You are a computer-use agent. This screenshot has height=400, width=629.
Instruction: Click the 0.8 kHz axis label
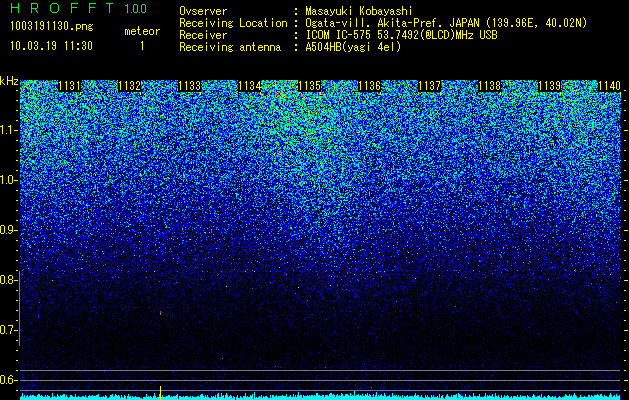coord(8,280)
